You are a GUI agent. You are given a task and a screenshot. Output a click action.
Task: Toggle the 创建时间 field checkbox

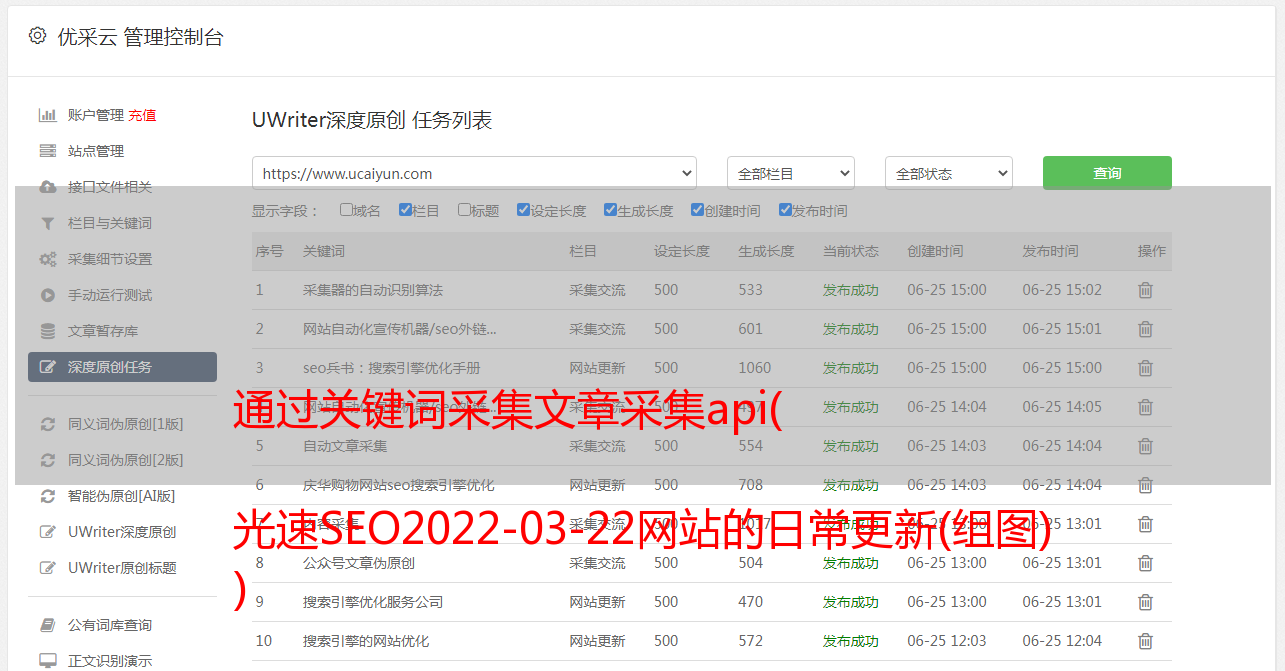click(697, 210)
